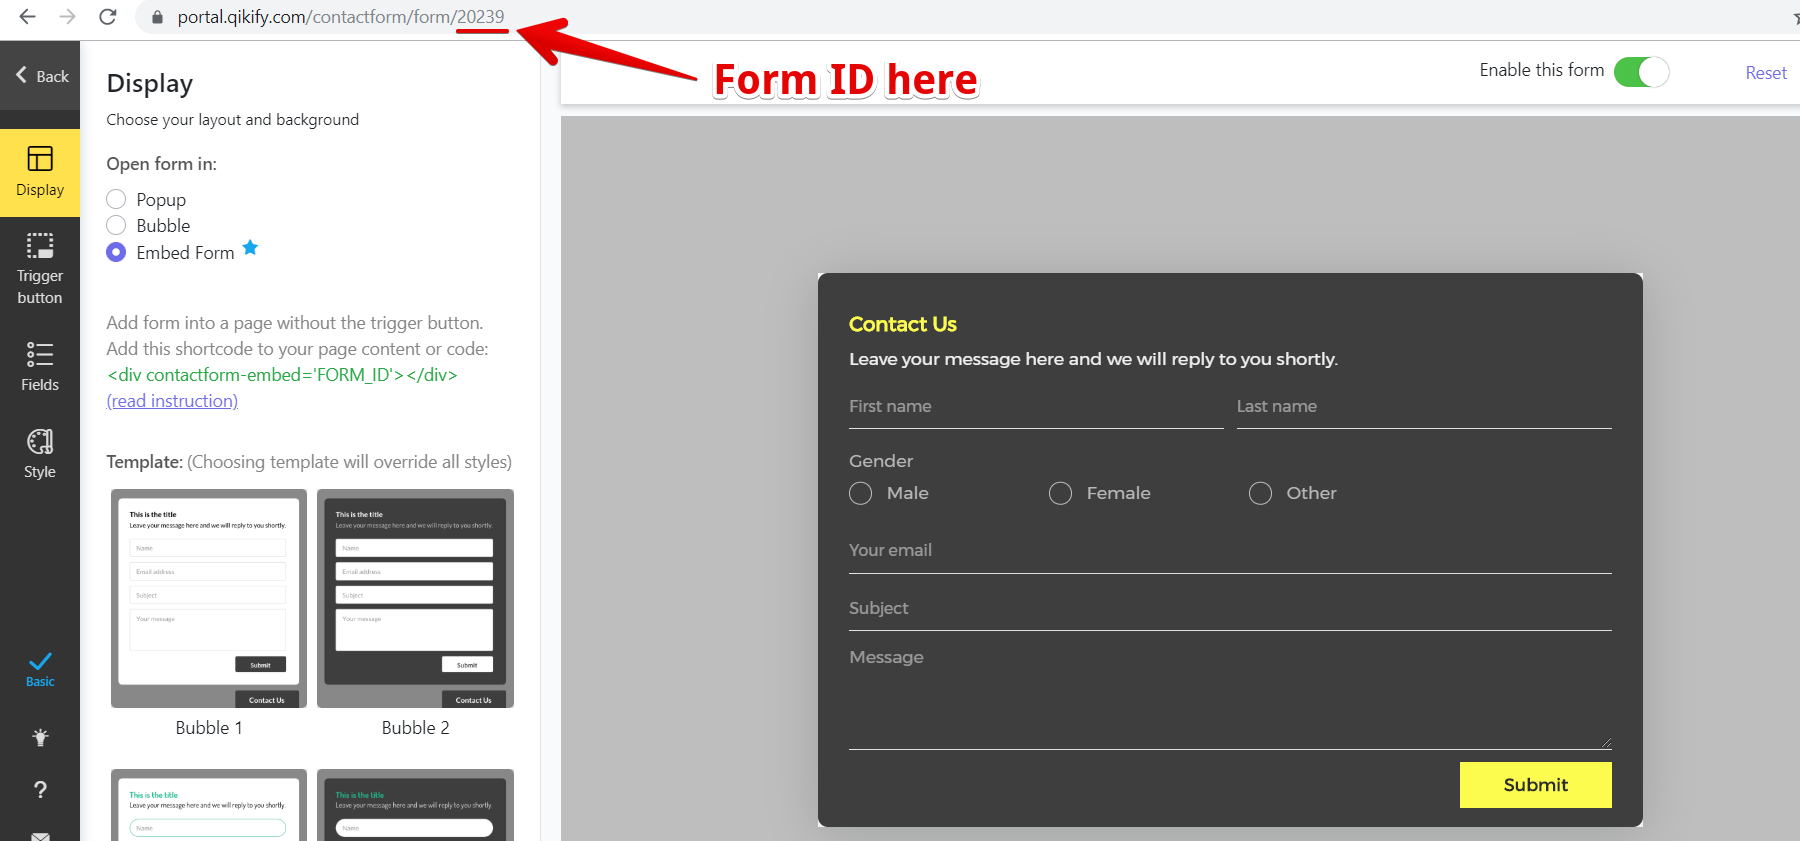Choose the green-title dark template thumbnail
1800x841 pixels.
(415, 805)
